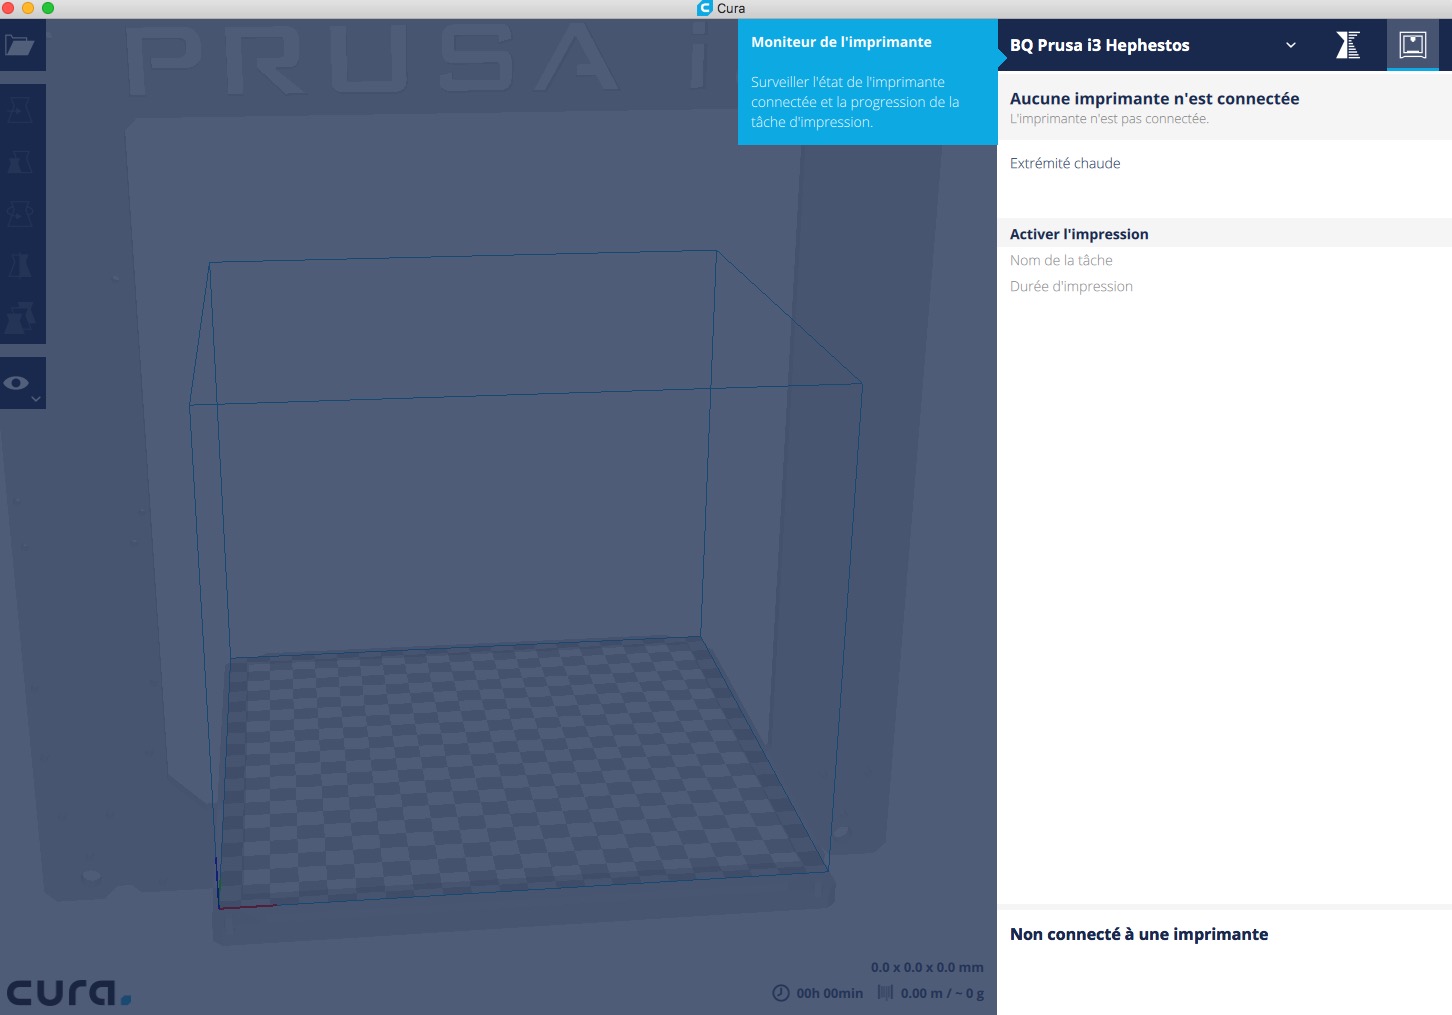Select the Move tool in left toolbar
The width and height of the screenshot is (1452, 1015).
pyautogui.click(x=20, y=110)
